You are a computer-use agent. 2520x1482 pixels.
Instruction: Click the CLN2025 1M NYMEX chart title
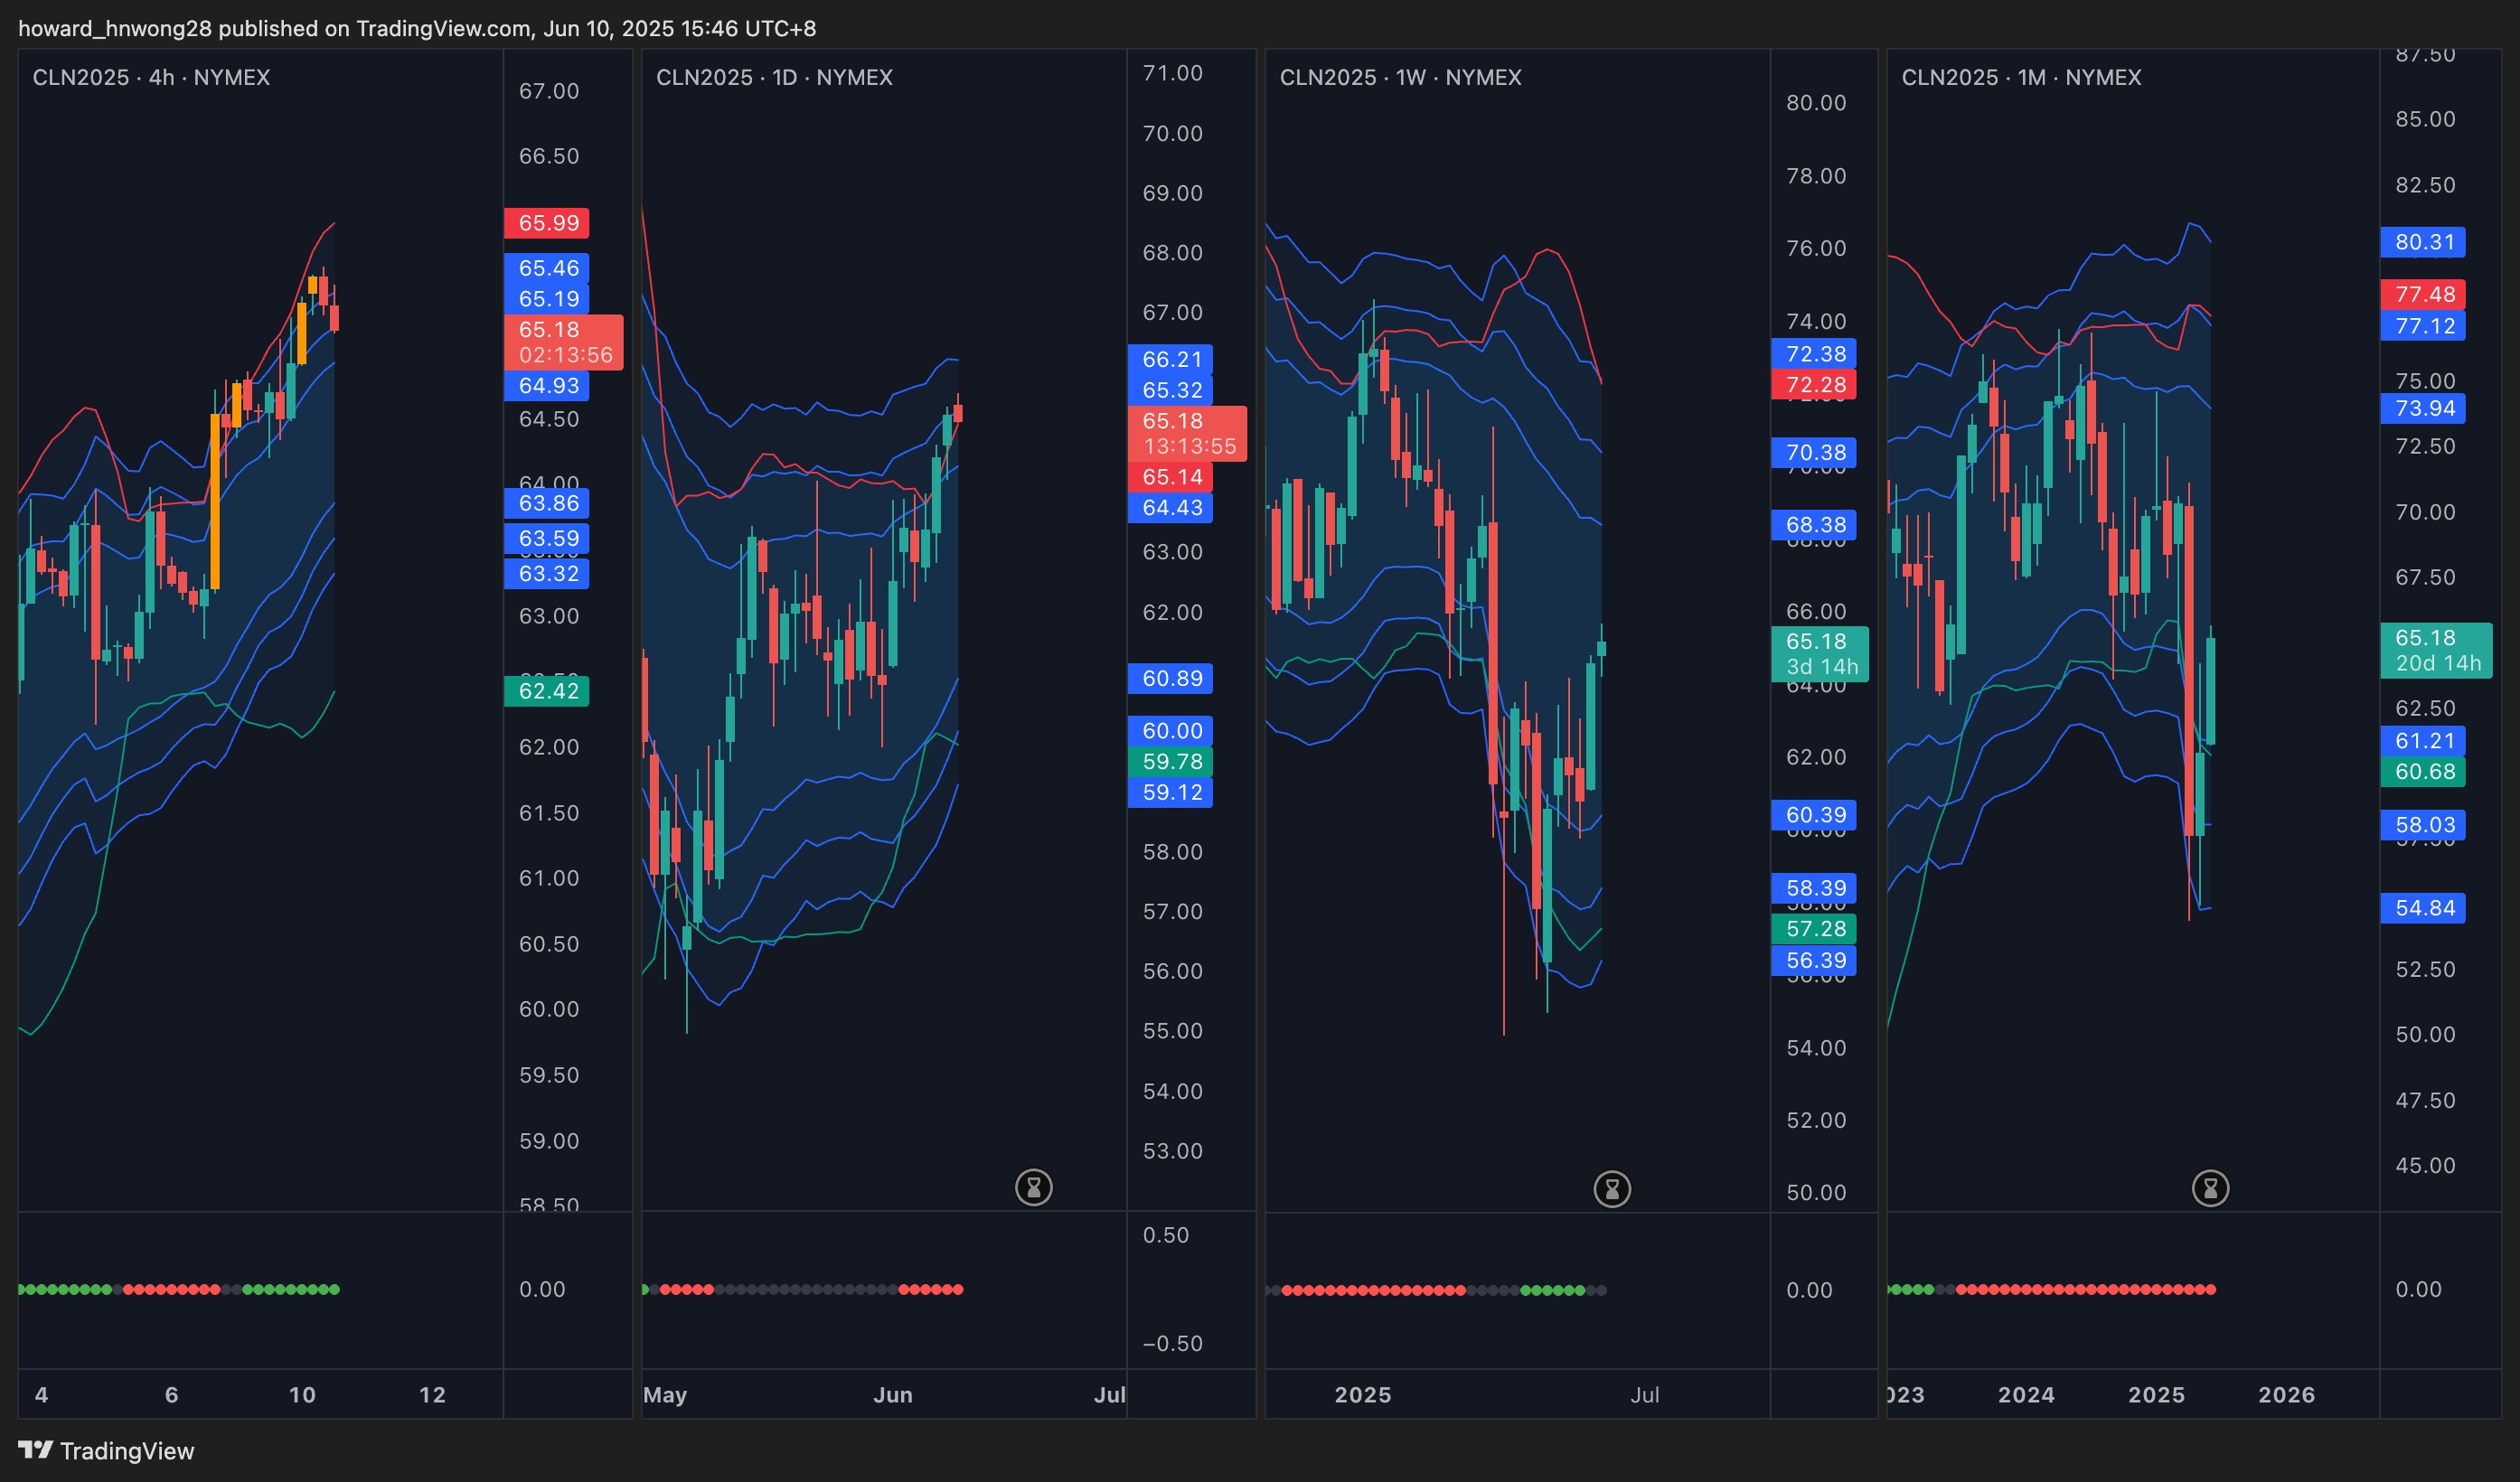pyautogui.click(x=2021, y=77)
